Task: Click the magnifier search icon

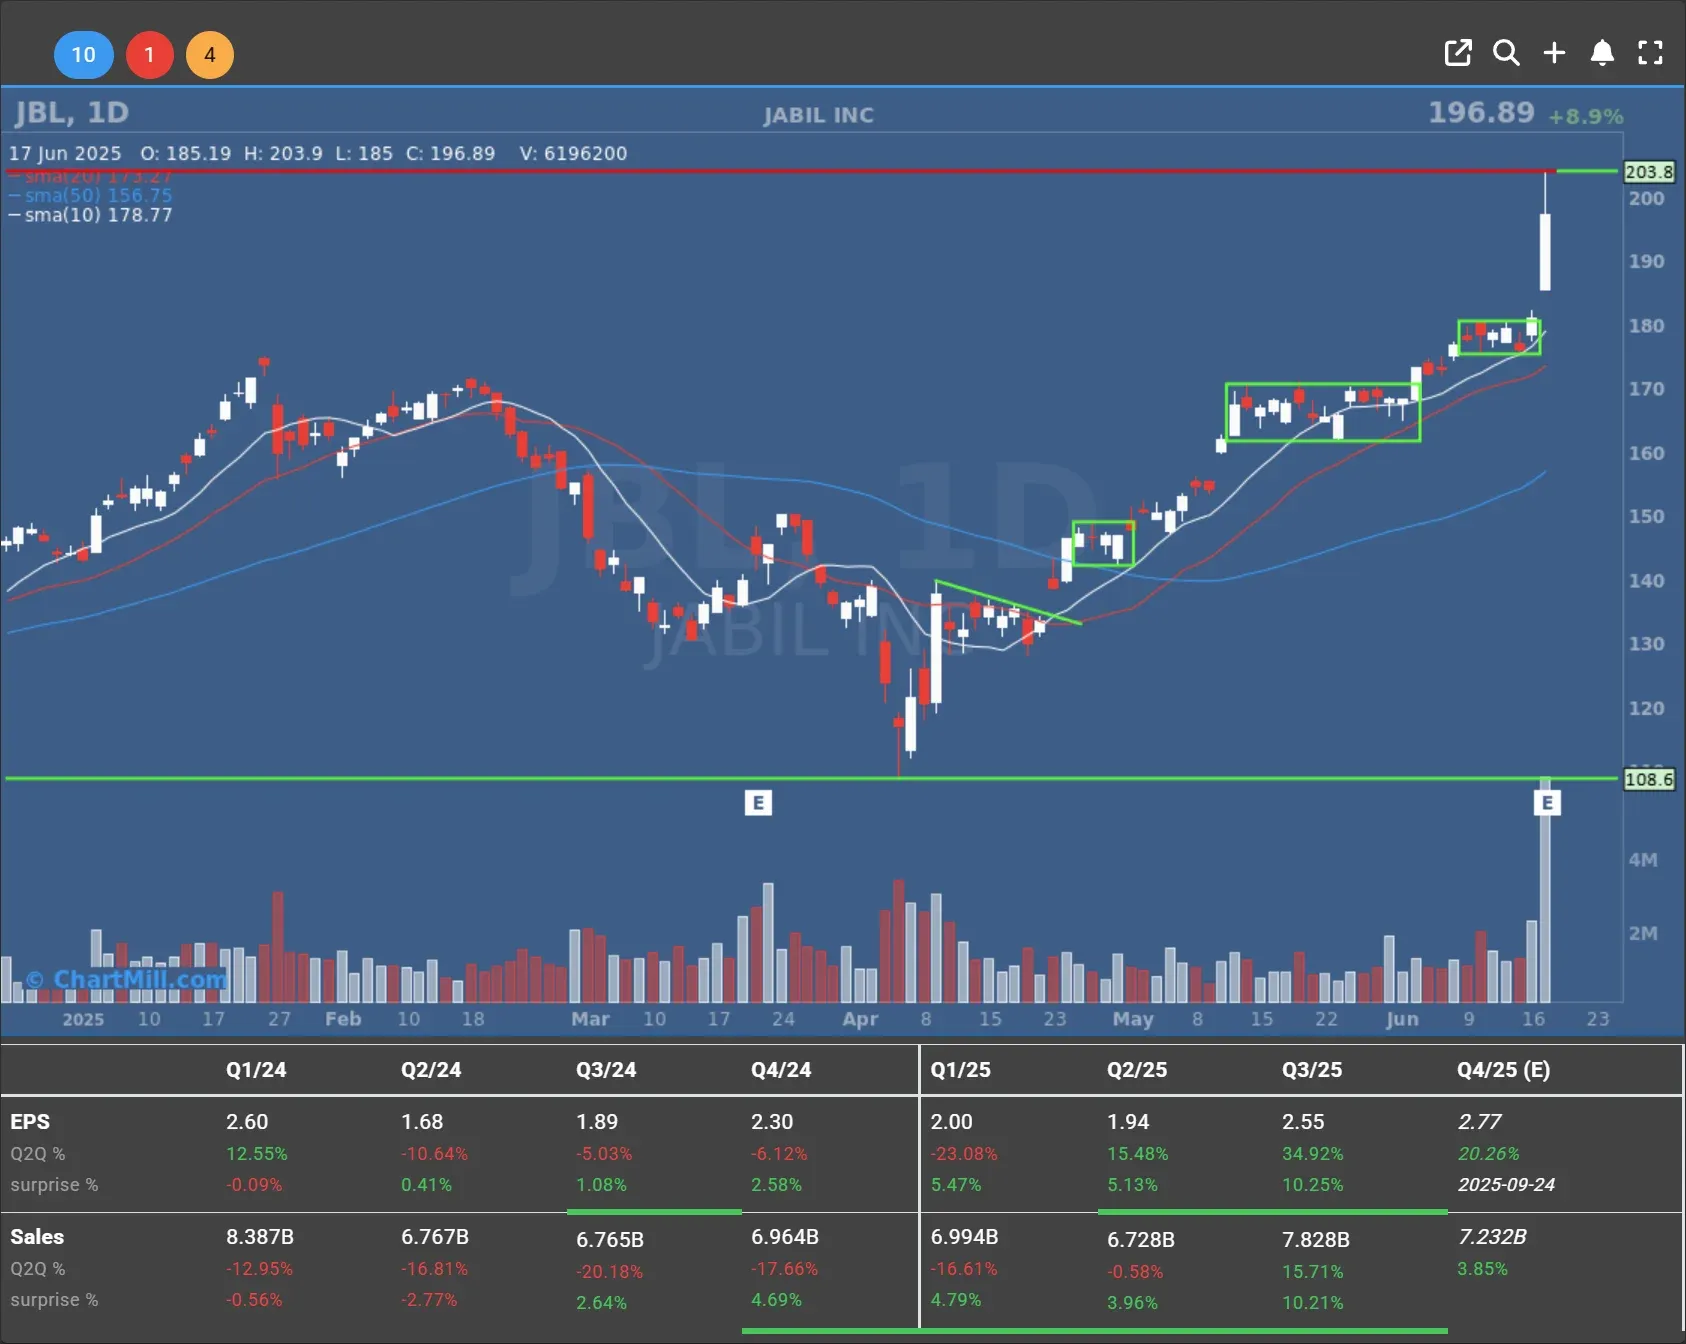Action: click(x=1506, y=53)
